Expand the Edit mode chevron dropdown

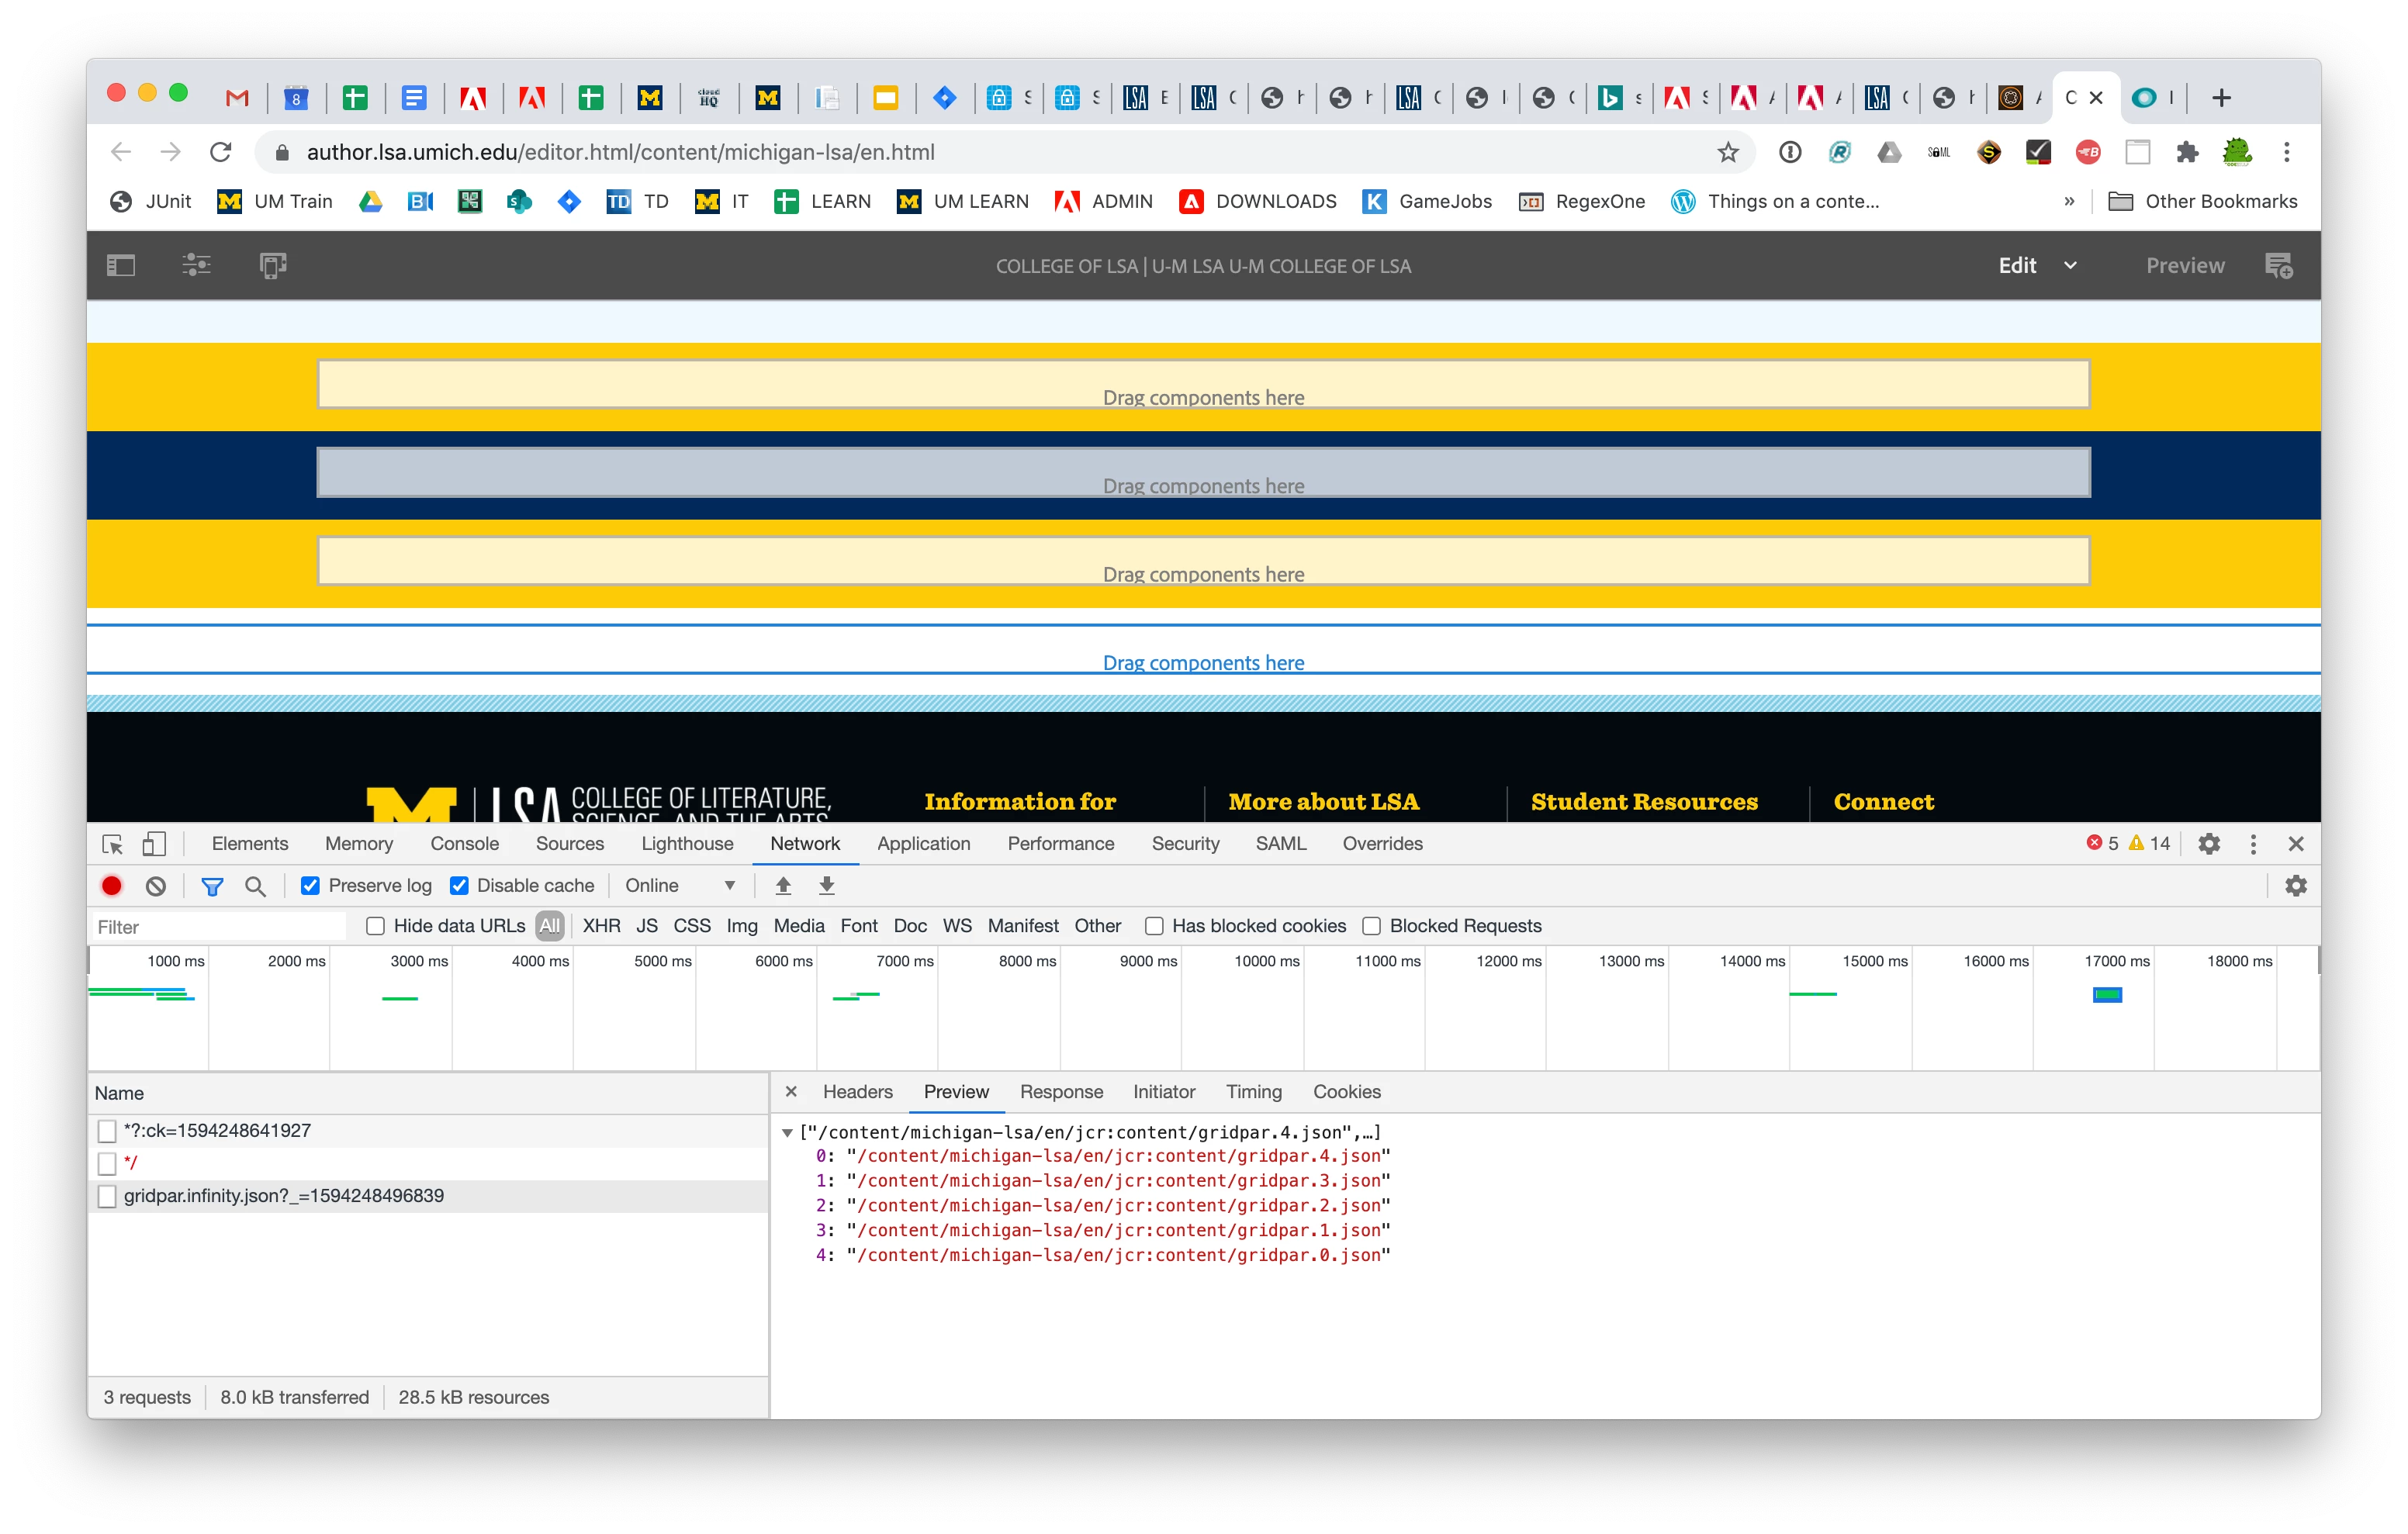point(2070,265)
